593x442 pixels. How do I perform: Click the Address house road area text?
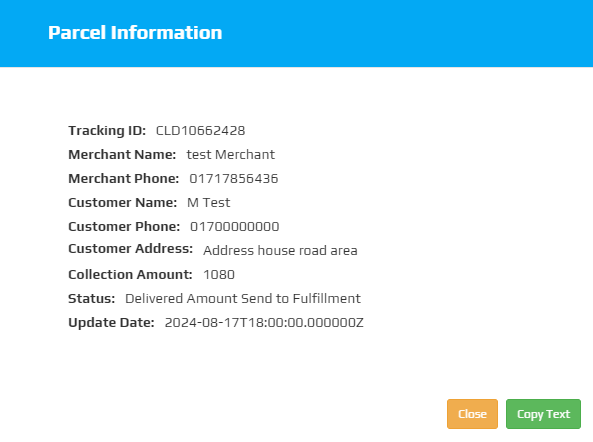pyautogui.click(x=280, y=250)
